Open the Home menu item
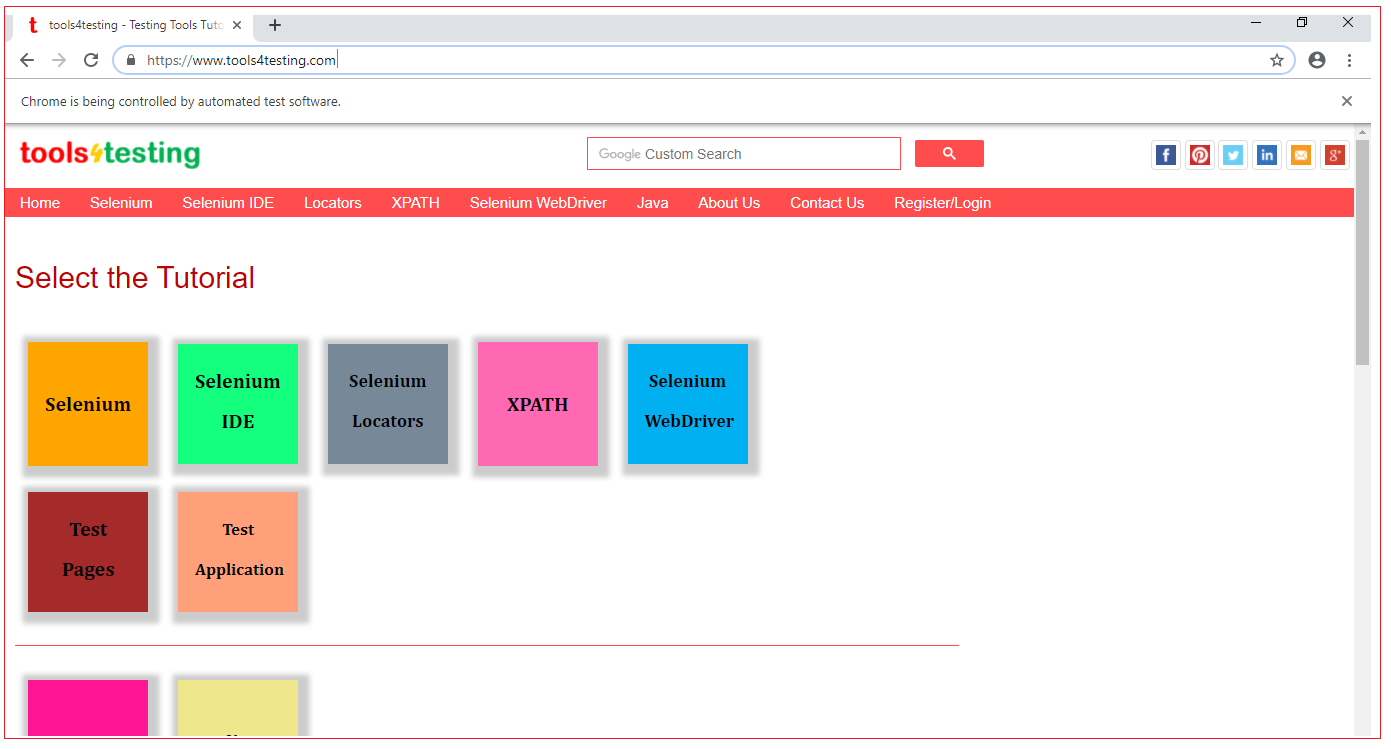This screenshot has width=1391, height=749. (x=40, y=203)
